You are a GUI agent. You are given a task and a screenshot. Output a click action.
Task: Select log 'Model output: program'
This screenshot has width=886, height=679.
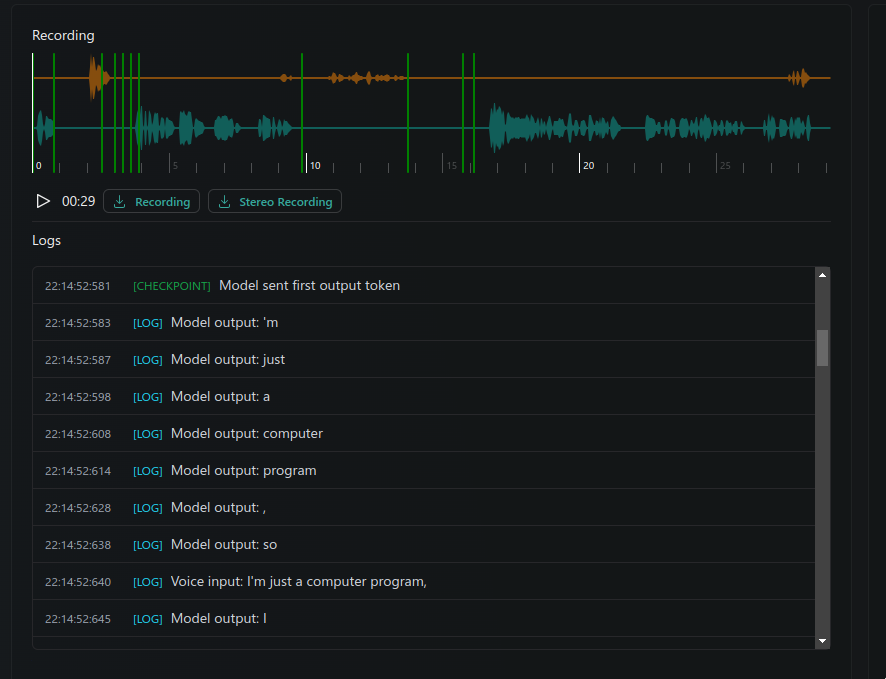coord(424,471)
